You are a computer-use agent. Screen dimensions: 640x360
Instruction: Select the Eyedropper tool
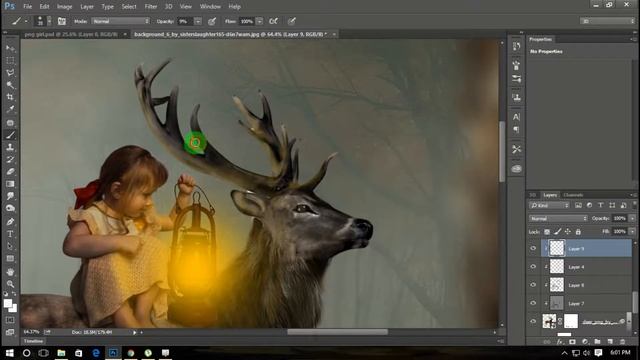[x=10, y=109]
